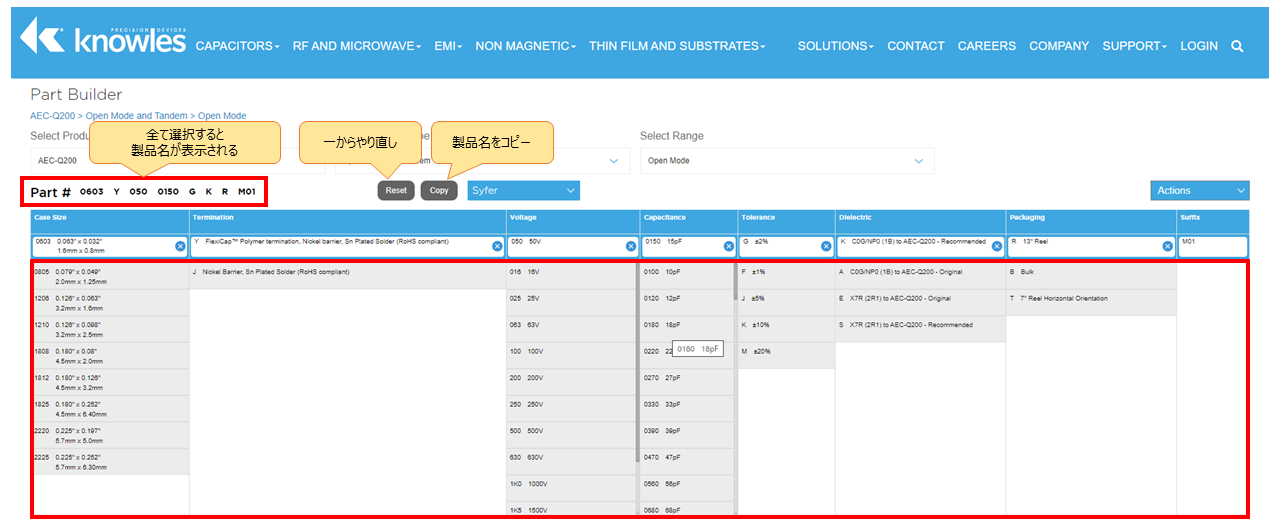Select 0120 12pF capacitance

tap(686, 303)
